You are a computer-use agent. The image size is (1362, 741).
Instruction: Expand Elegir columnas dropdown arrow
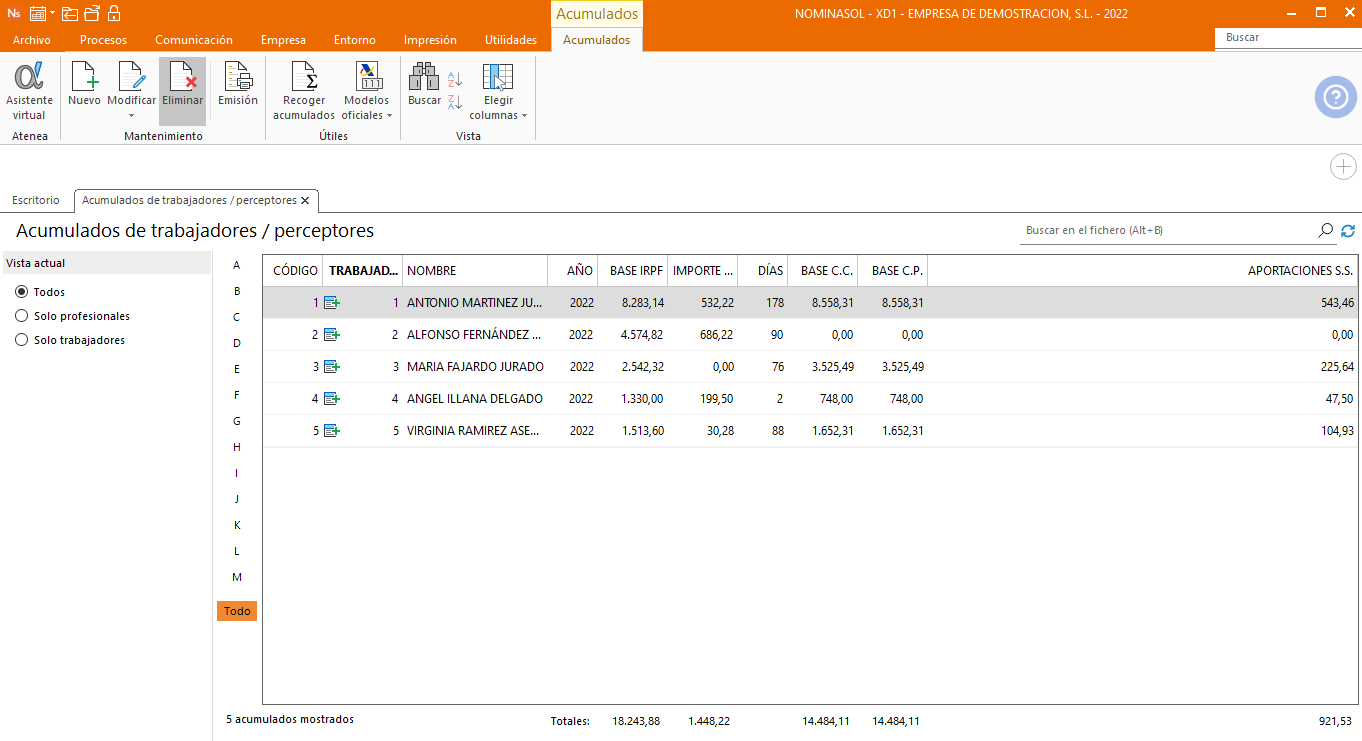[525, 116]
